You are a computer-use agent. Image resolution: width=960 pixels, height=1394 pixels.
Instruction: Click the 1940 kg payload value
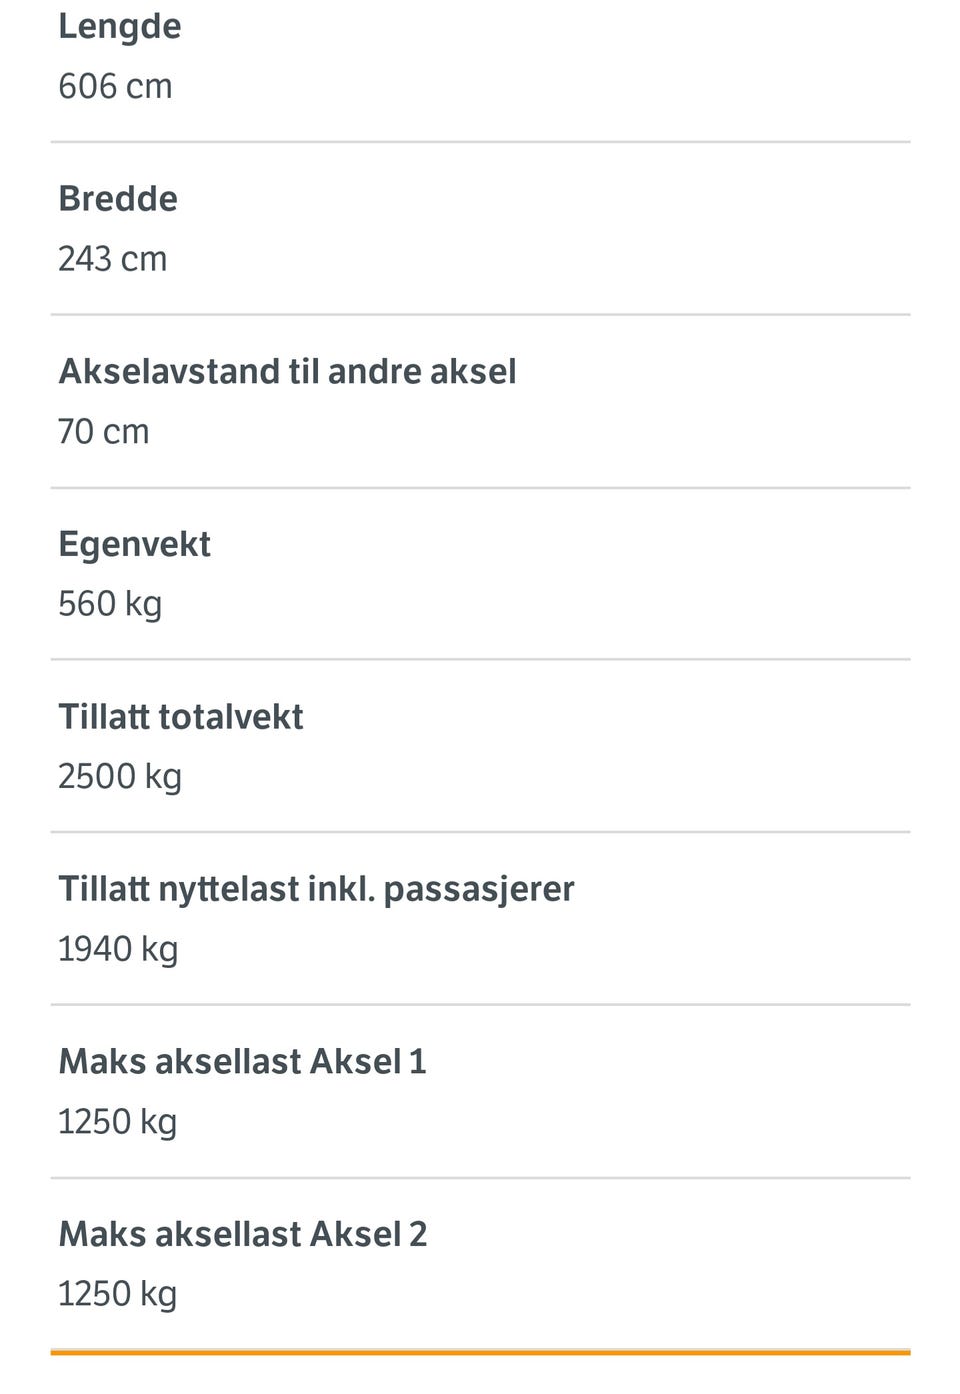(x=118, y=950)
